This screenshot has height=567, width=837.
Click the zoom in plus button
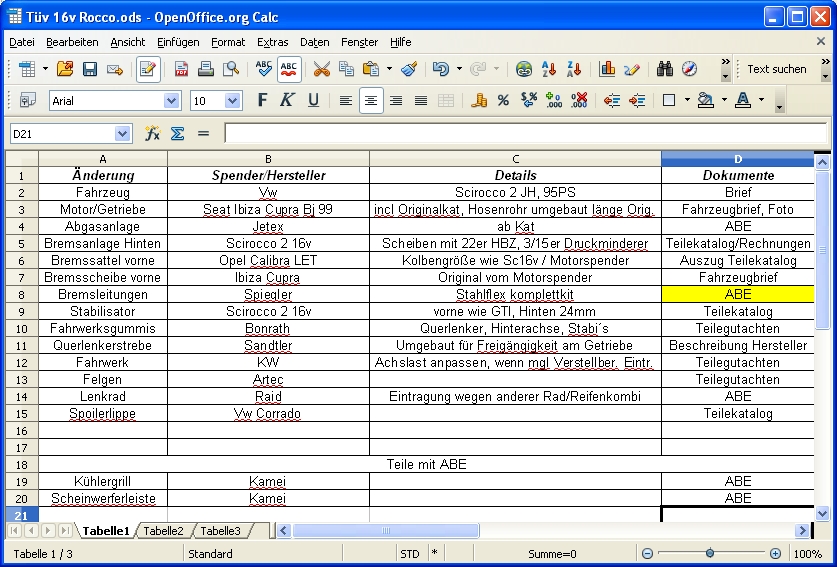tap(775, 553)
